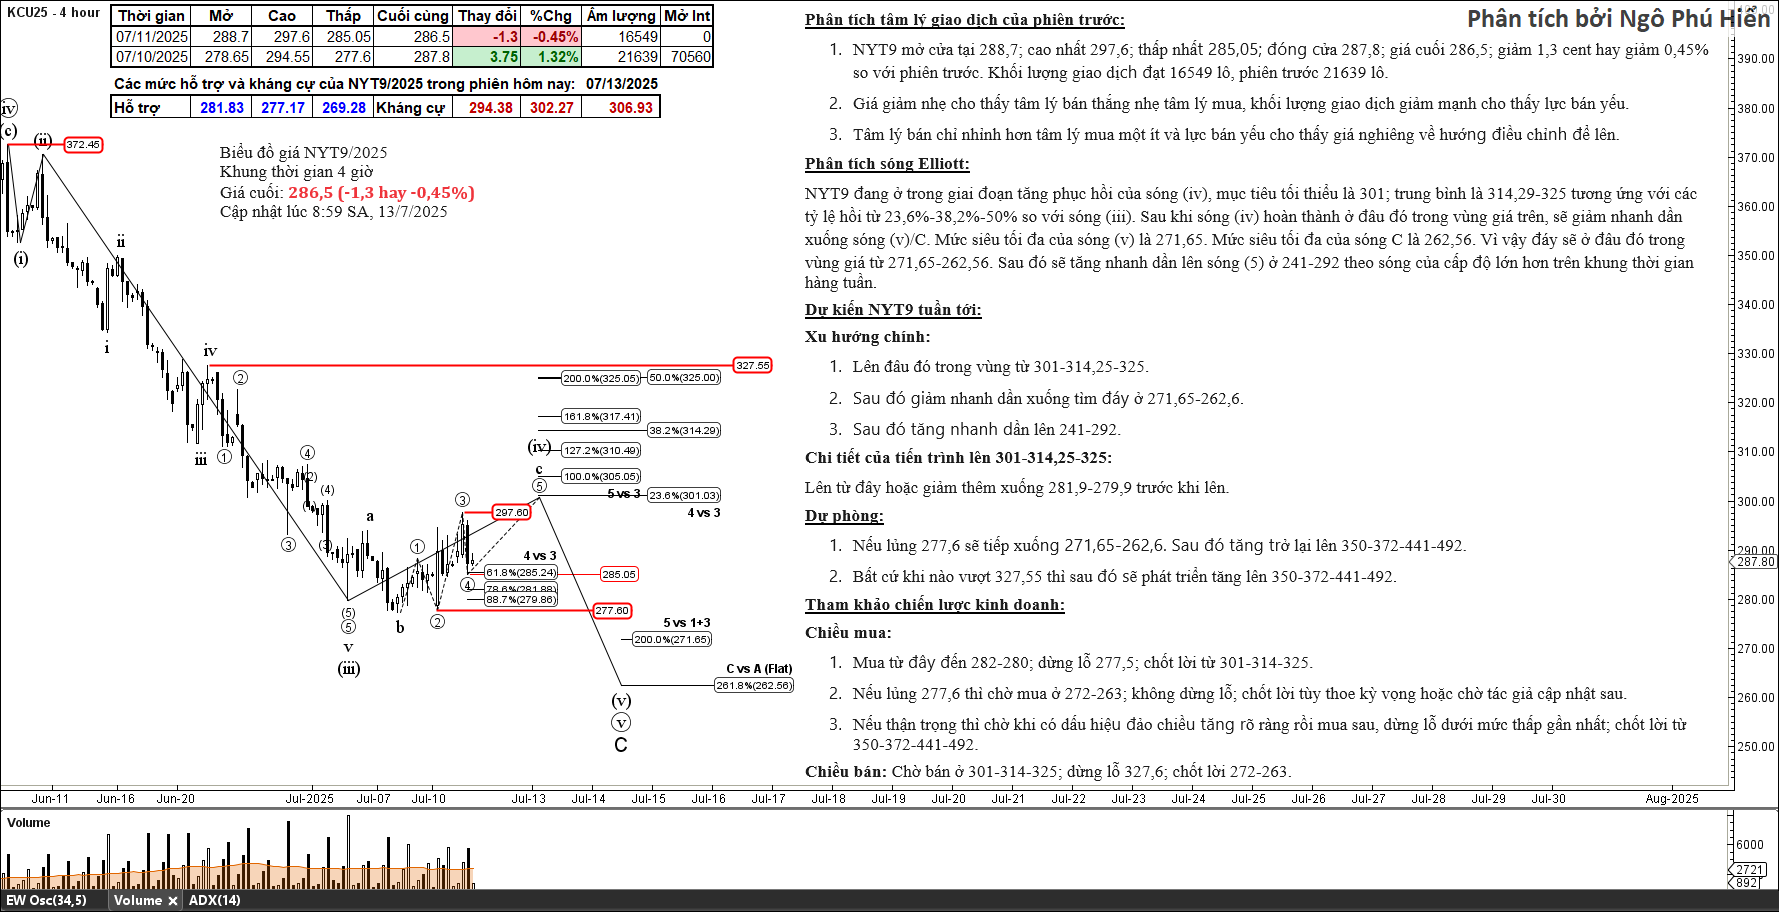
Task: Select the 327.55 red resistance price tag
Action: (752, 365)
